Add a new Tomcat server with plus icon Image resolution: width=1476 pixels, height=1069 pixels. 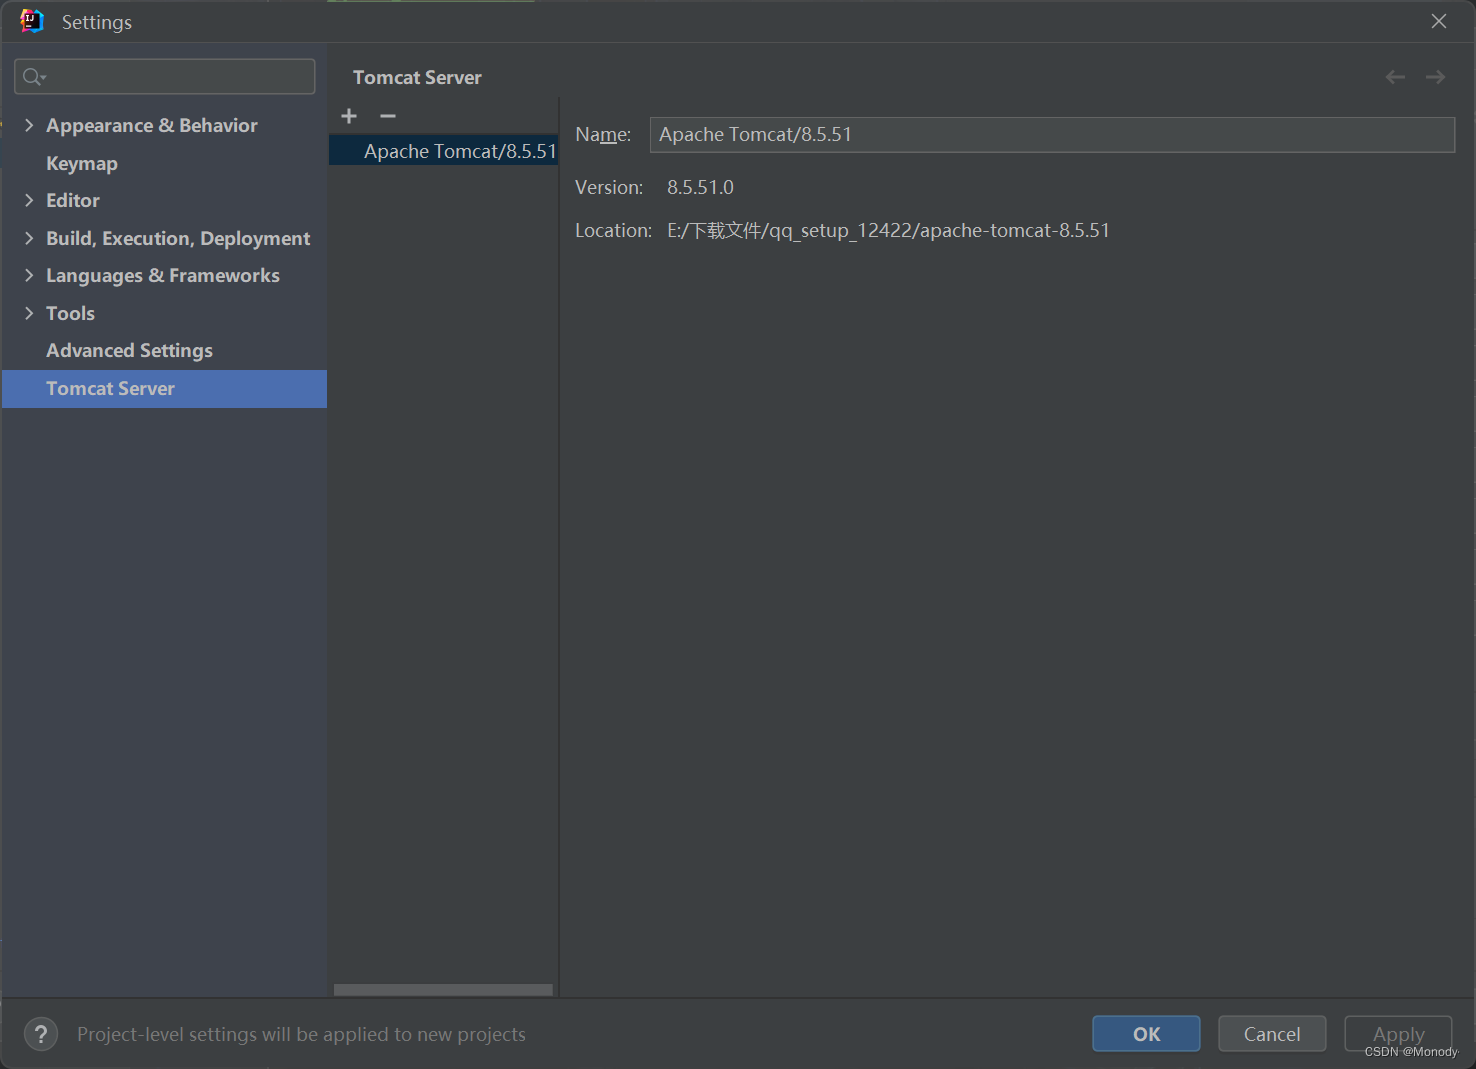tap(349, 116)
